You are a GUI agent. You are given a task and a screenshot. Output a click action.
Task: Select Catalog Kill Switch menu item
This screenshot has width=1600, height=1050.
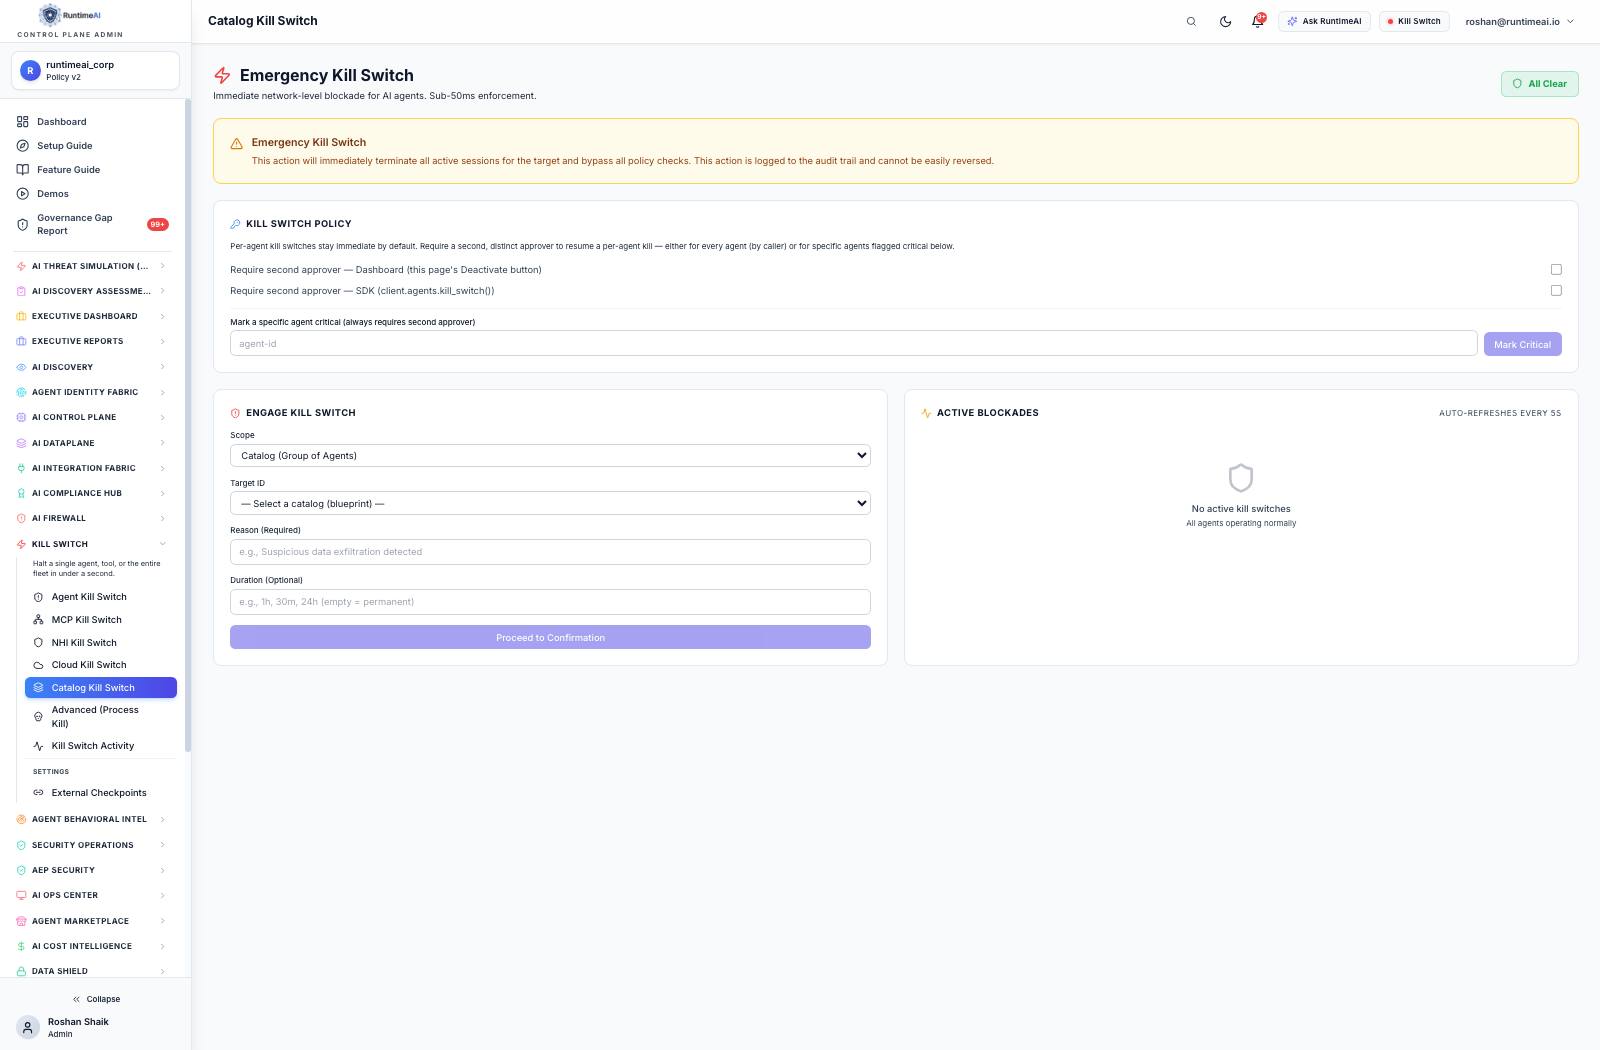pyautogui.click(x=101, y=688)
